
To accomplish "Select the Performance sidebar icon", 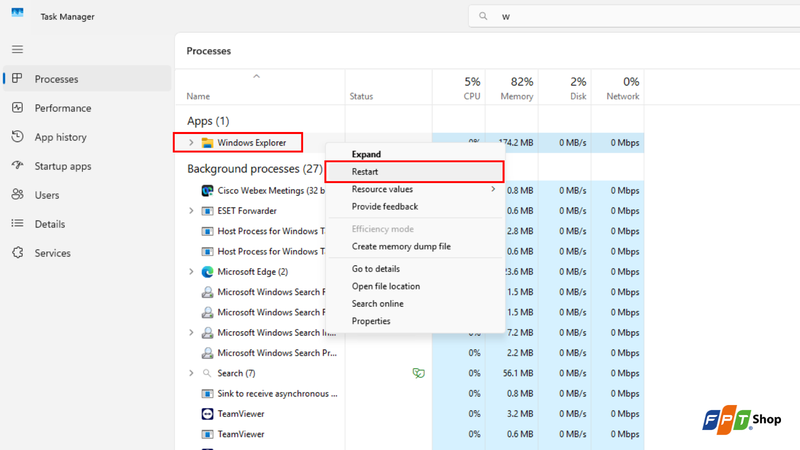I will pyautogui.click(x=17, y=107).
